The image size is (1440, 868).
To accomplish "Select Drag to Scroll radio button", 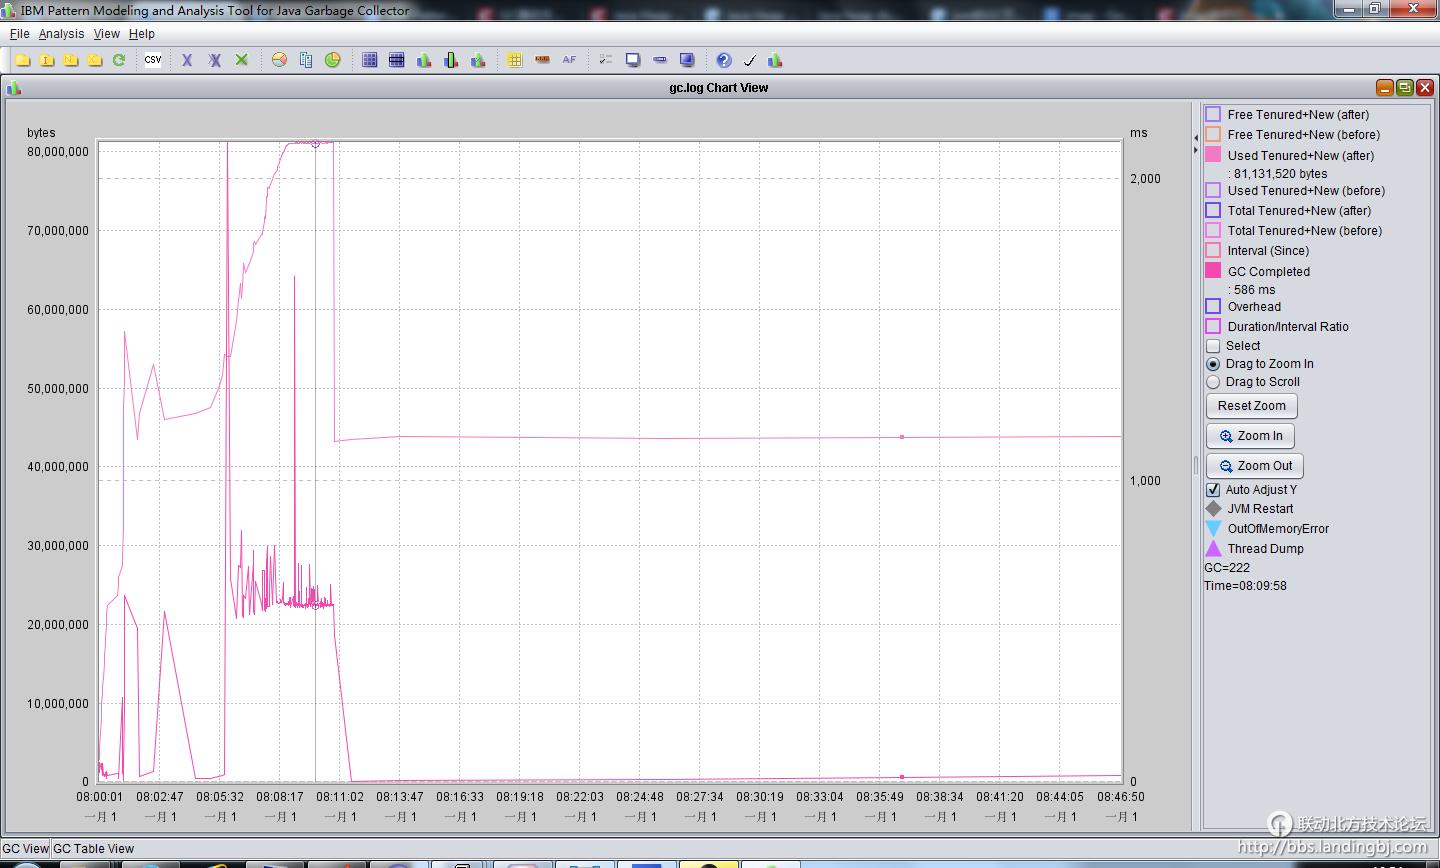I will tap(1213, 382).
